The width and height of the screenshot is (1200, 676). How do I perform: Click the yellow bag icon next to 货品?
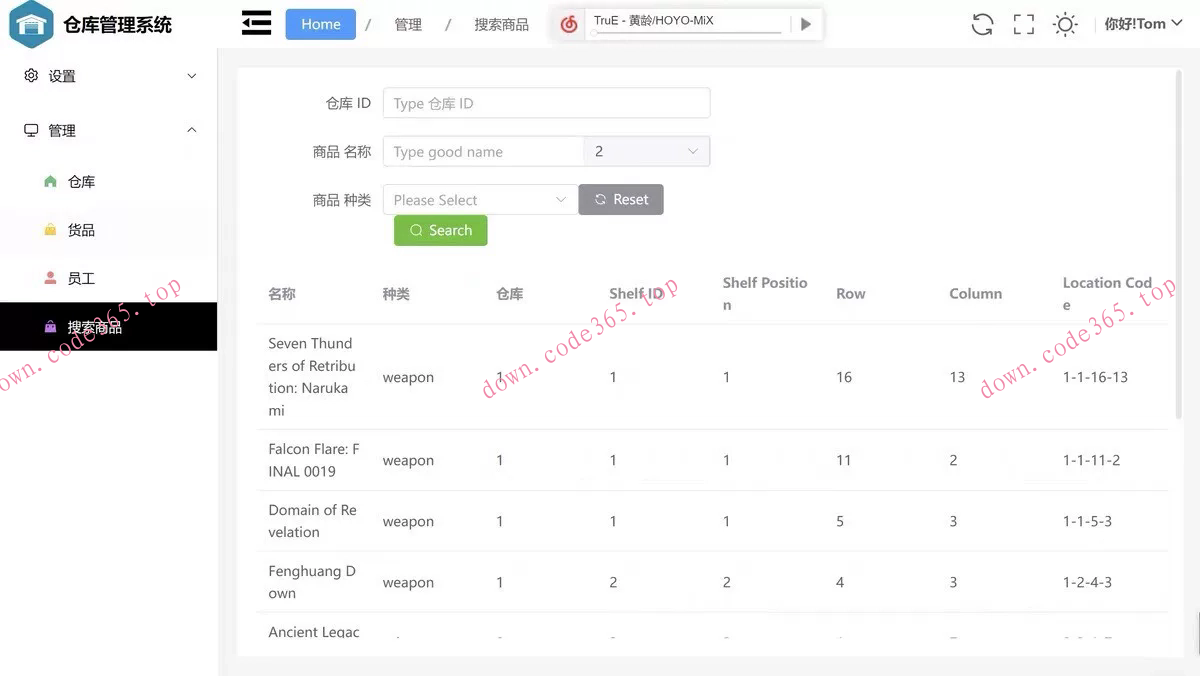pyautogui.click(x=48, y=229)
